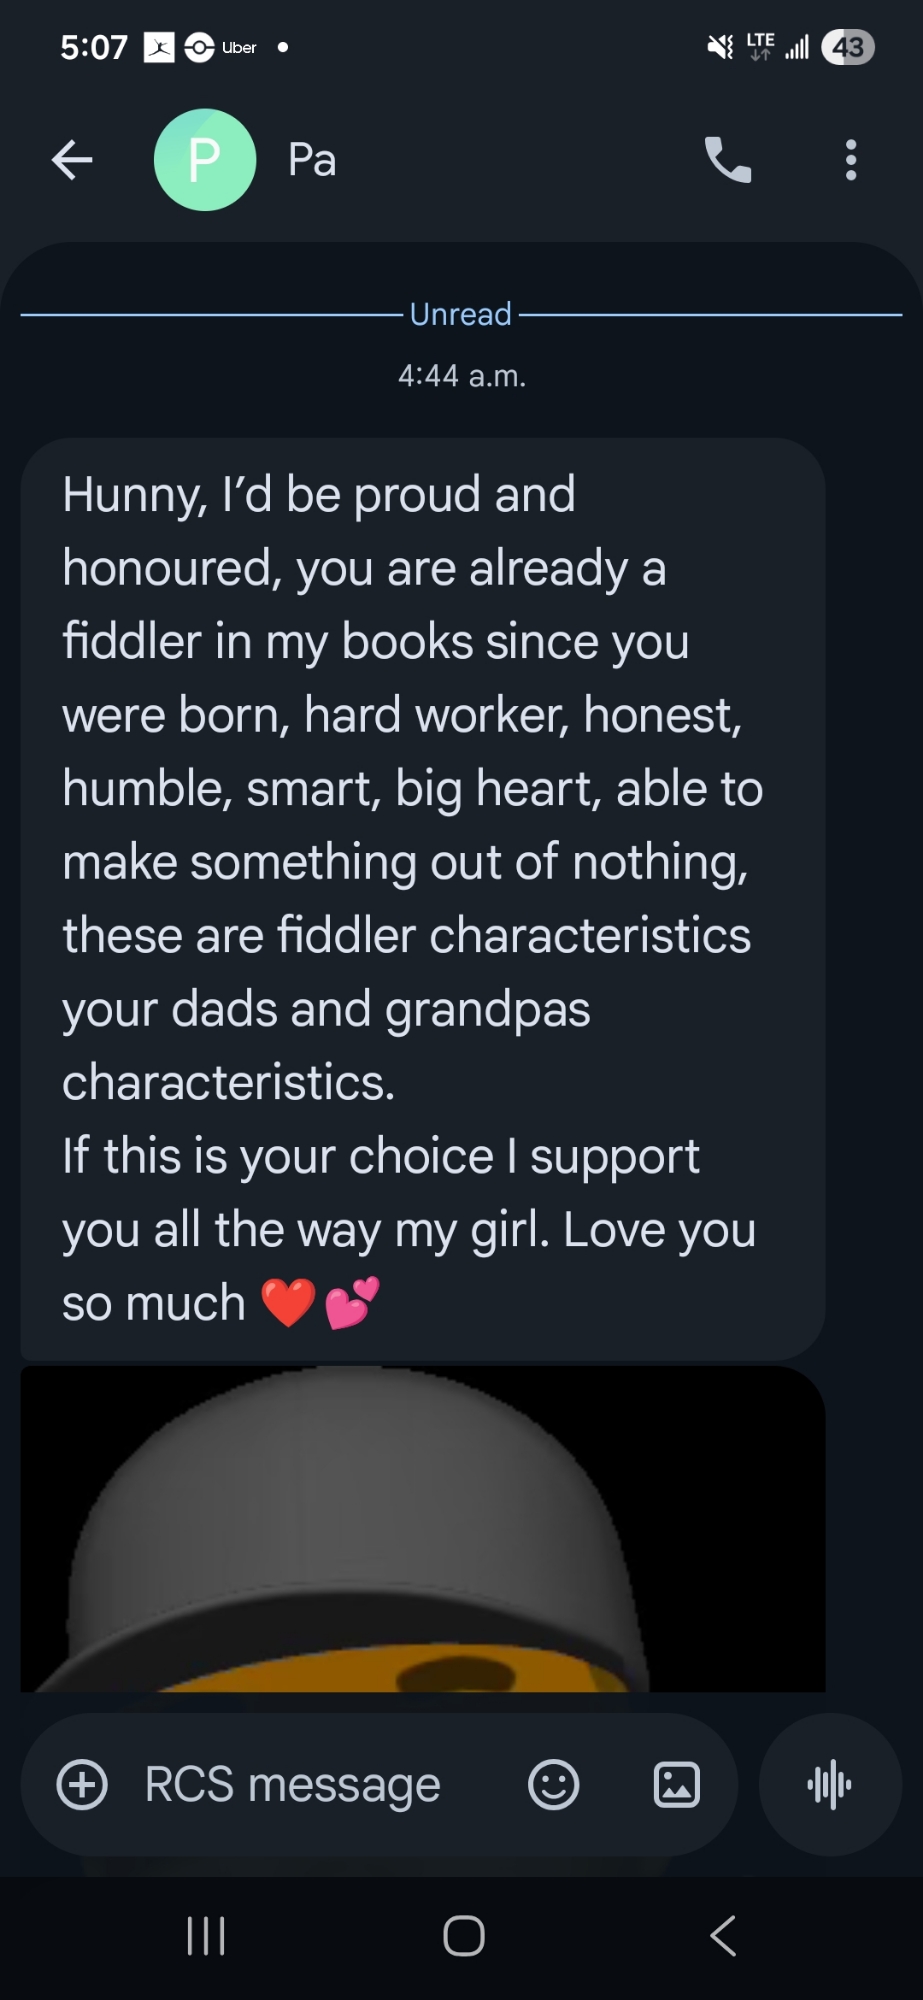Viewport: 923px width, 2000px height.
Task: Tap the contact name Pa
Action: coord(312,160)
